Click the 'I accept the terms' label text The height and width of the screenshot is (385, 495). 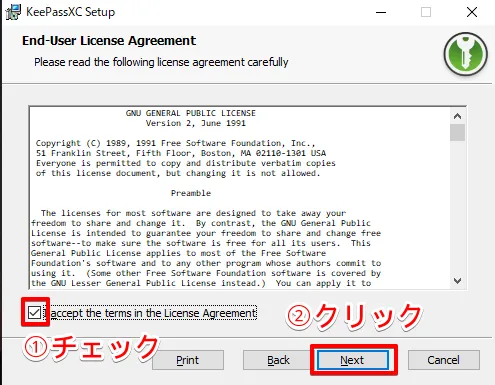point(151,313)
